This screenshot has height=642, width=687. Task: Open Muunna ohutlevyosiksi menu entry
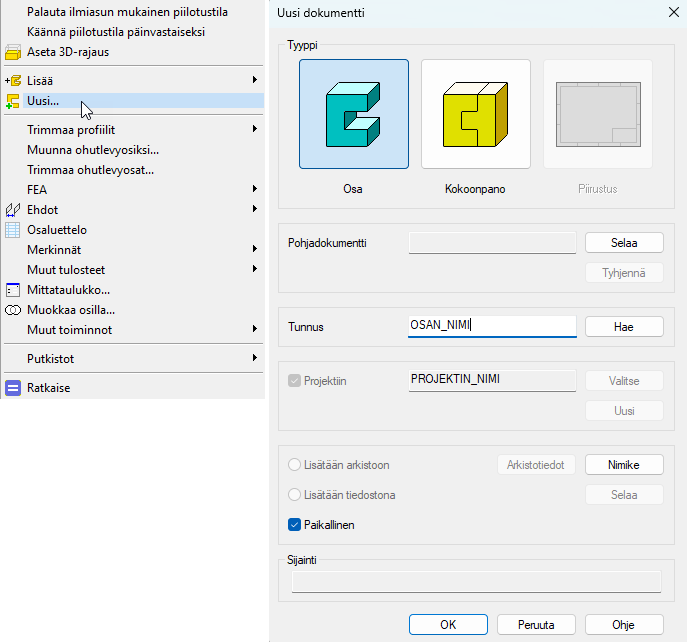(x=93, y=150)
